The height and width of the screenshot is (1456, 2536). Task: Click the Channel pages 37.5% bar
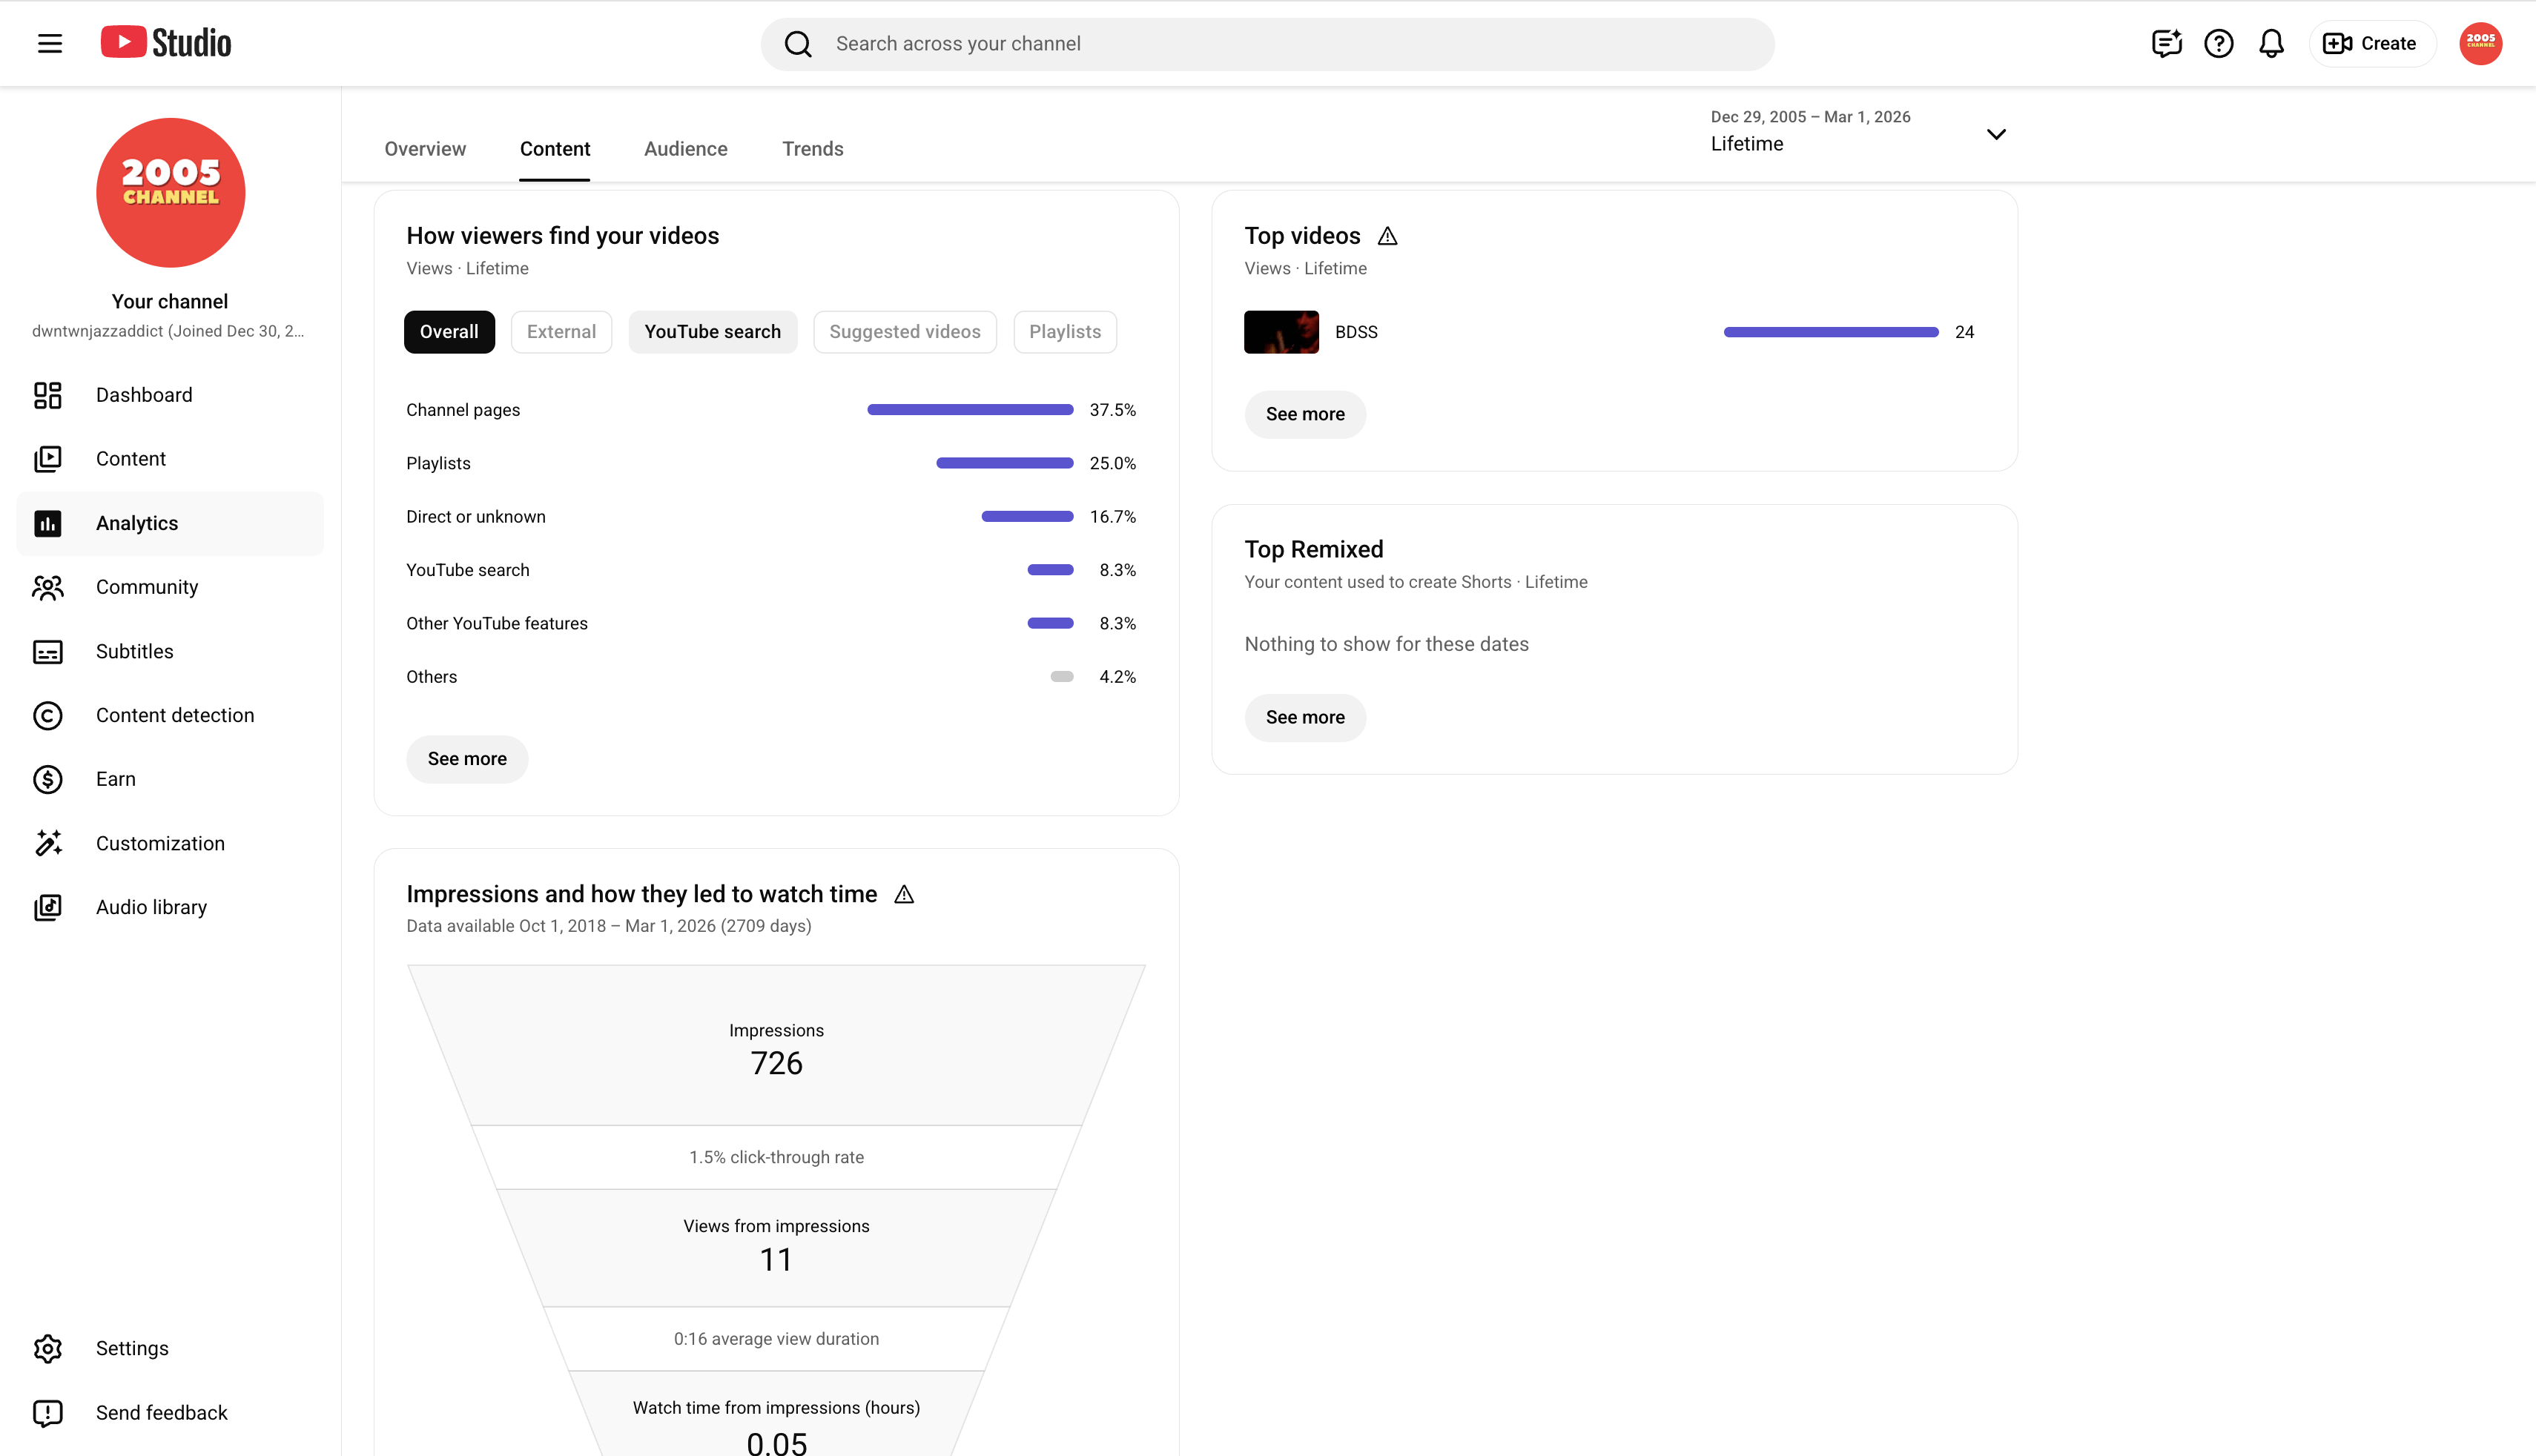(x=970, y=410)
